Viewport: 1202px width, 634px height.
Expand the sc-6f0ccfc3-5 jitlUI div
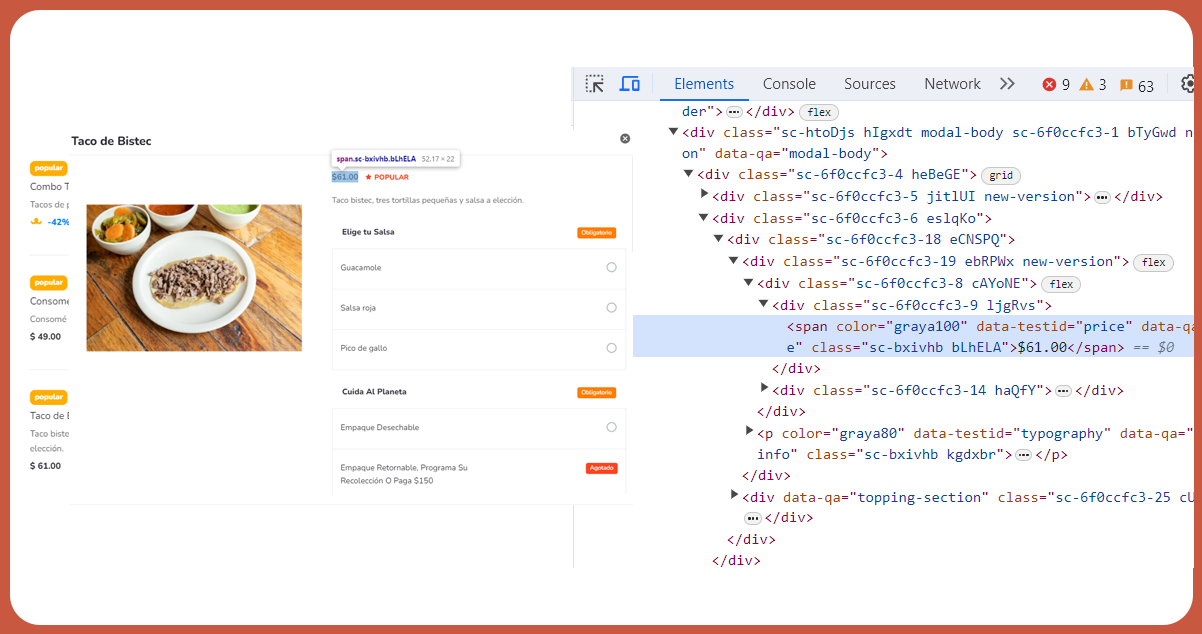[704, 195]
